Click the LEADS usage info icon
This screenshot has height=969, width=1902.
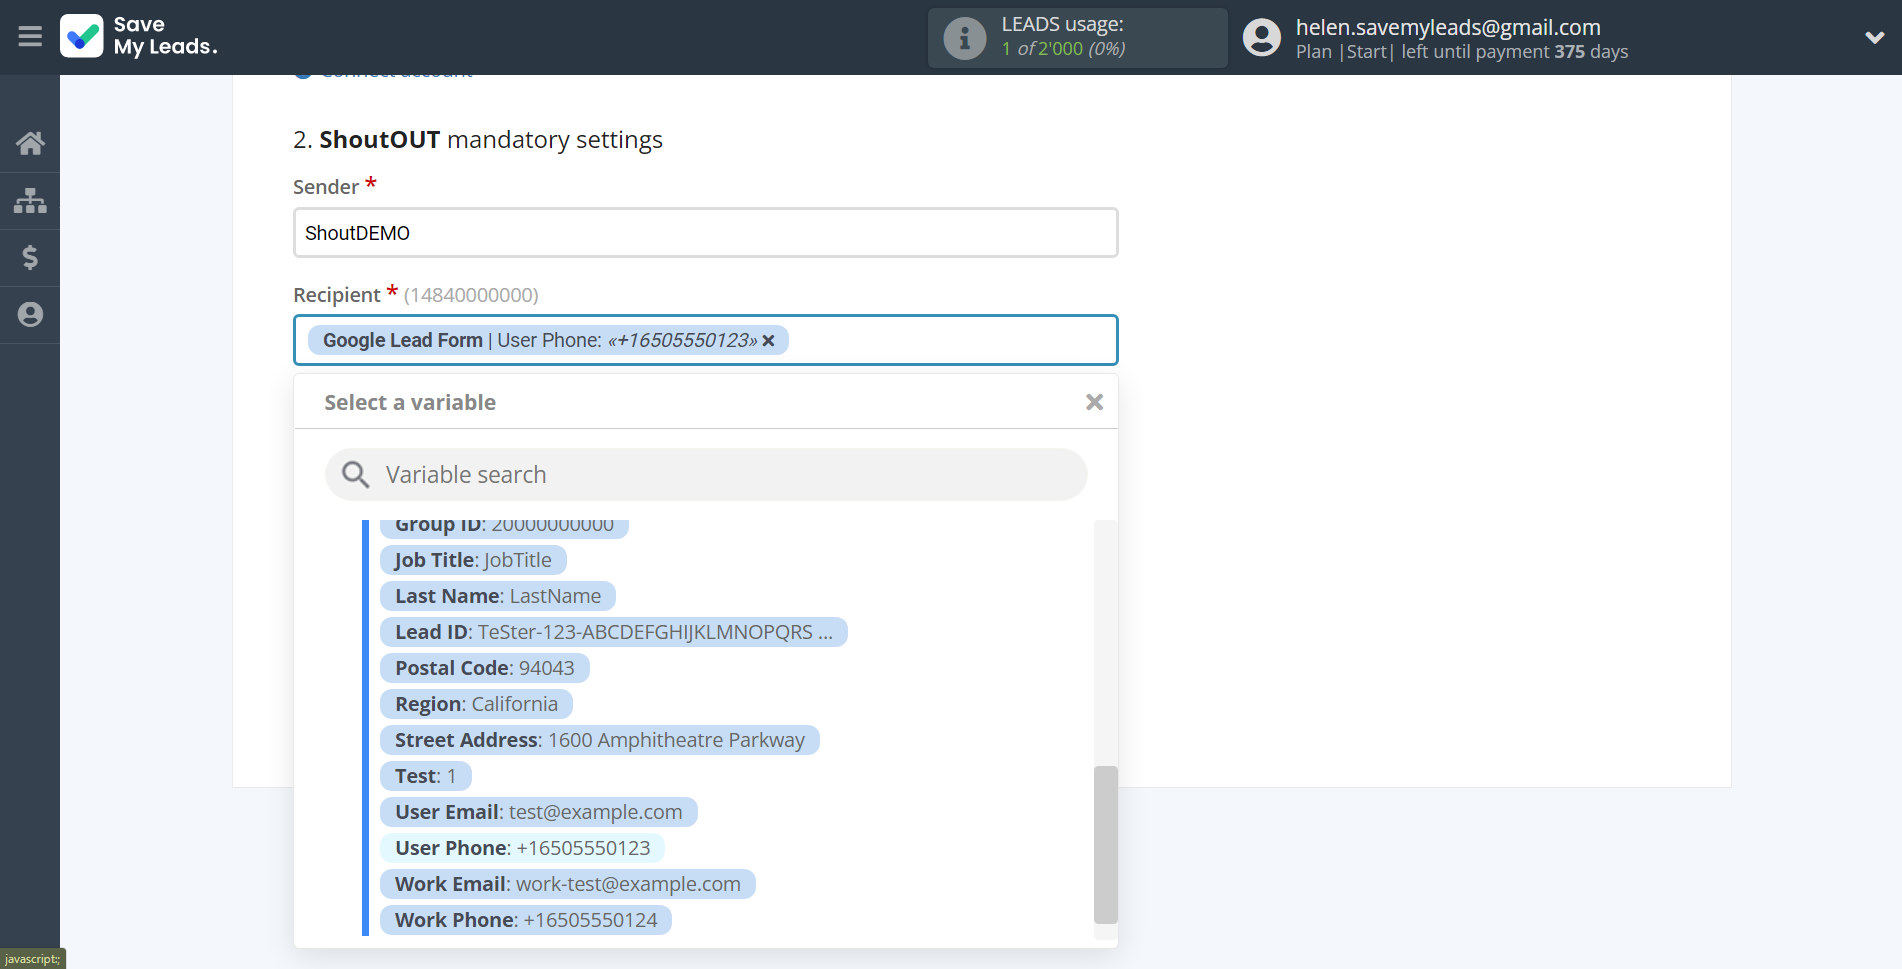coord(965,38)
